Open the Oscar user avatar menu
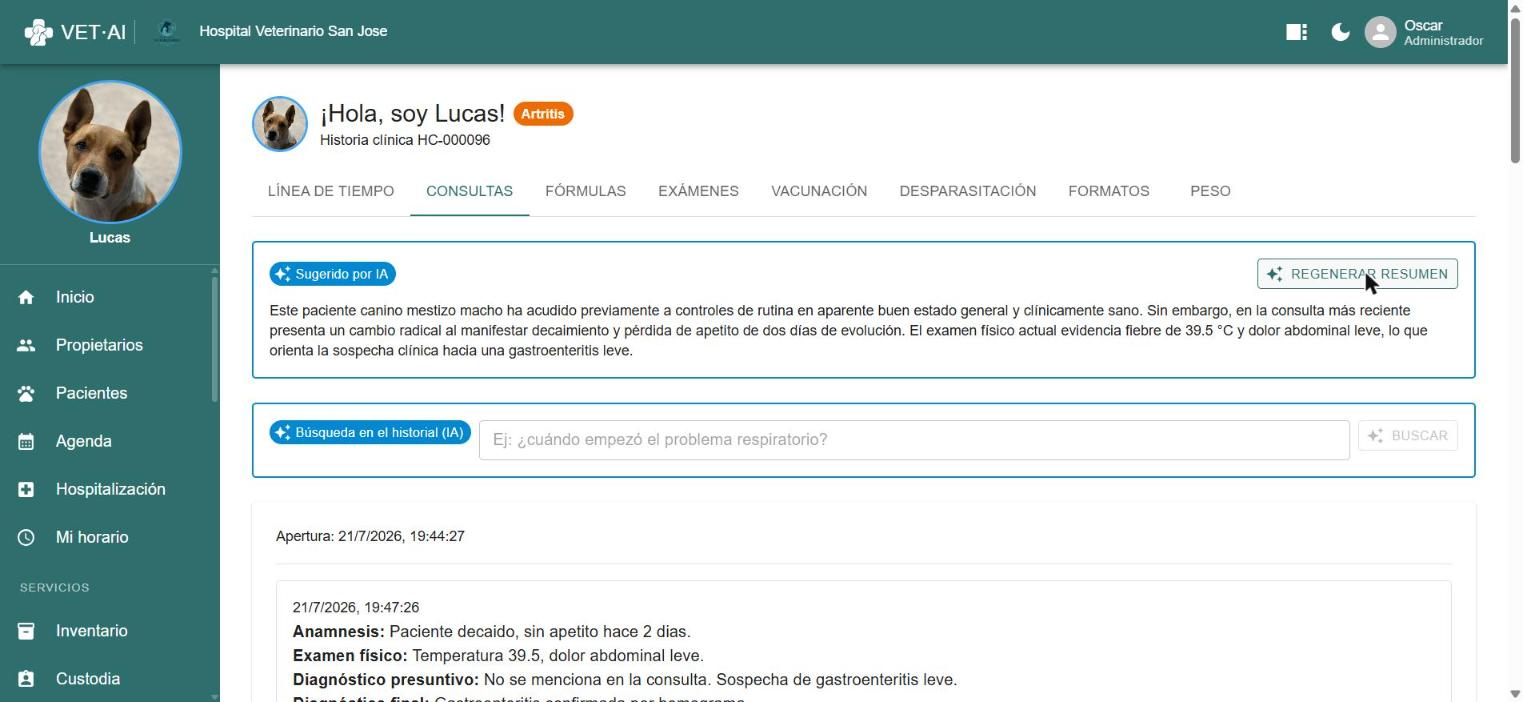This screenshot has width=1523, height=702. [1380, 32]
